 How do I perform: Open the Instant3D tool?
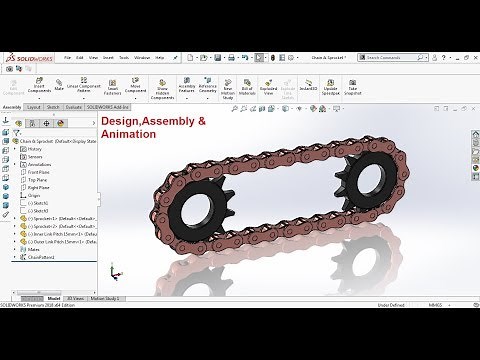pos(308,85)
